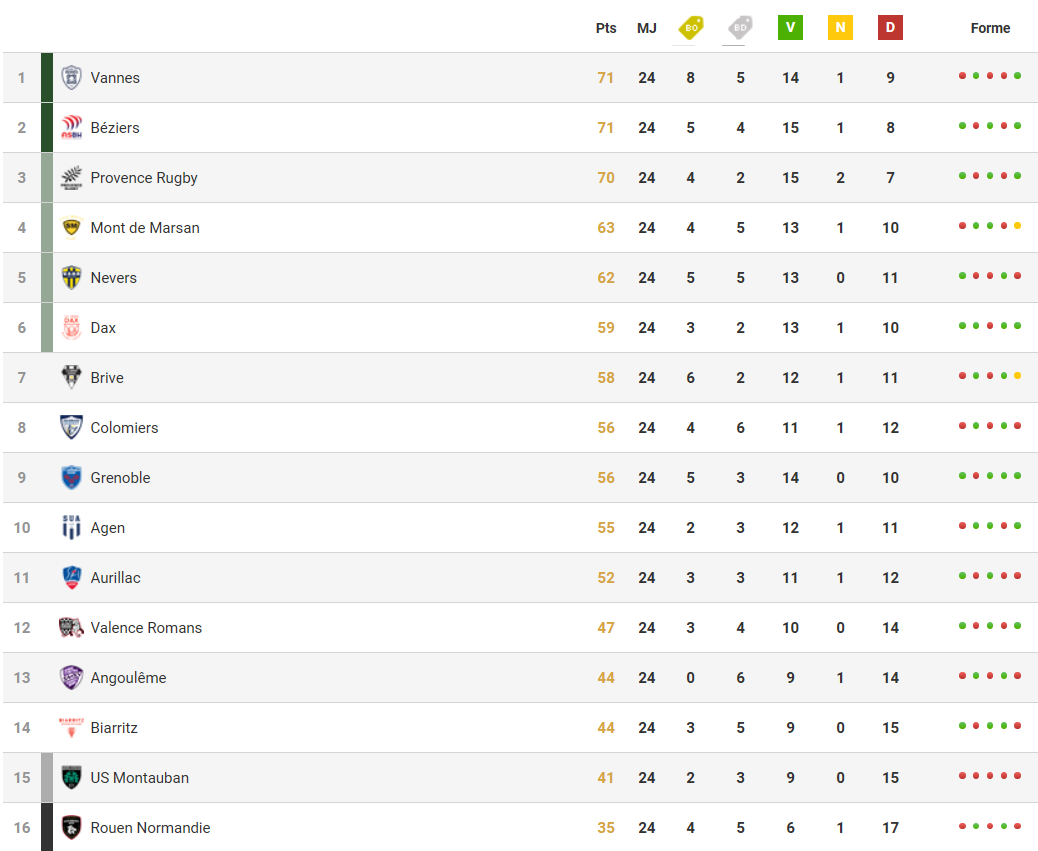Click the Agen SUA club logo

coord(71,527)
